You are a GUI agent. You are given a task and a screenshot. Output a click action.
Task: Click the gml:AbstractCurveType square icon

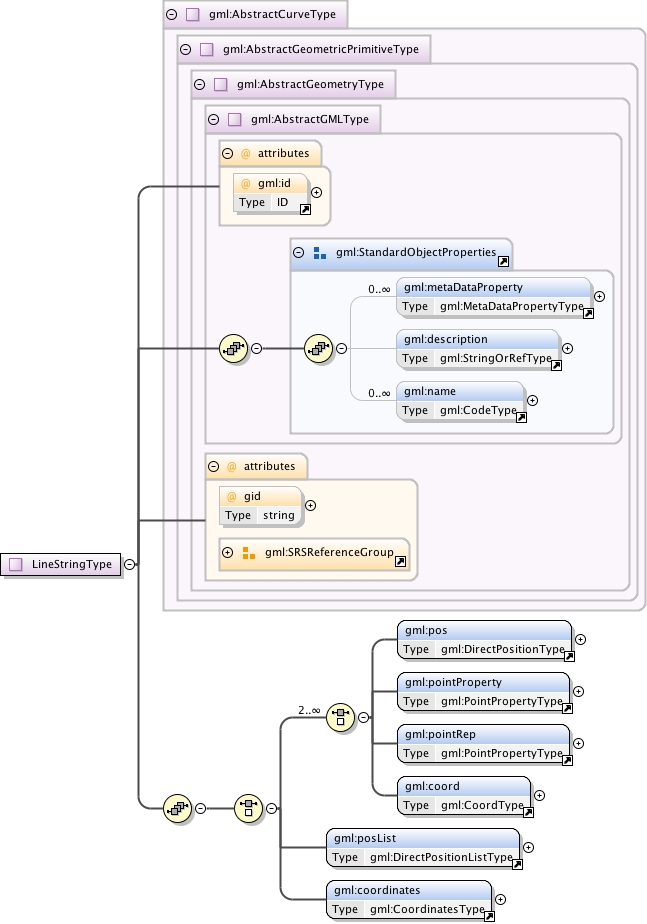193,15
